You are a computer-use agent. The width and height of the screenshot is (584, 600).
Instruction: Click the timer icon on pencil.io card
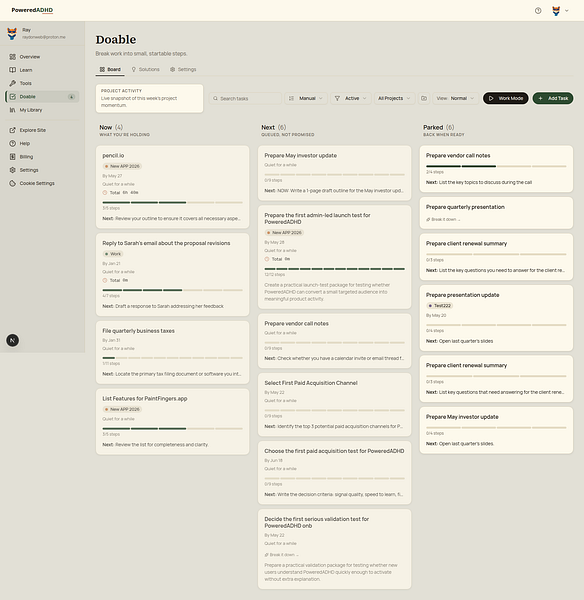tap(105, 192)
